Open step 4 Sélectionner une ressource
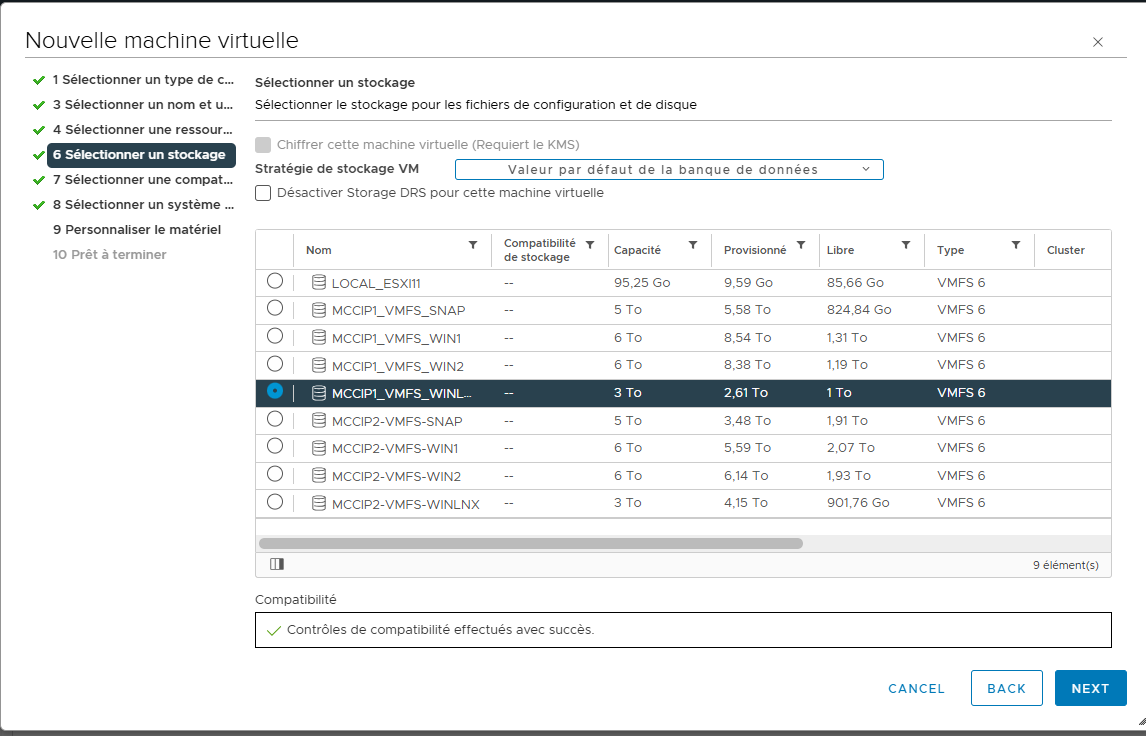 click(143, 130)
